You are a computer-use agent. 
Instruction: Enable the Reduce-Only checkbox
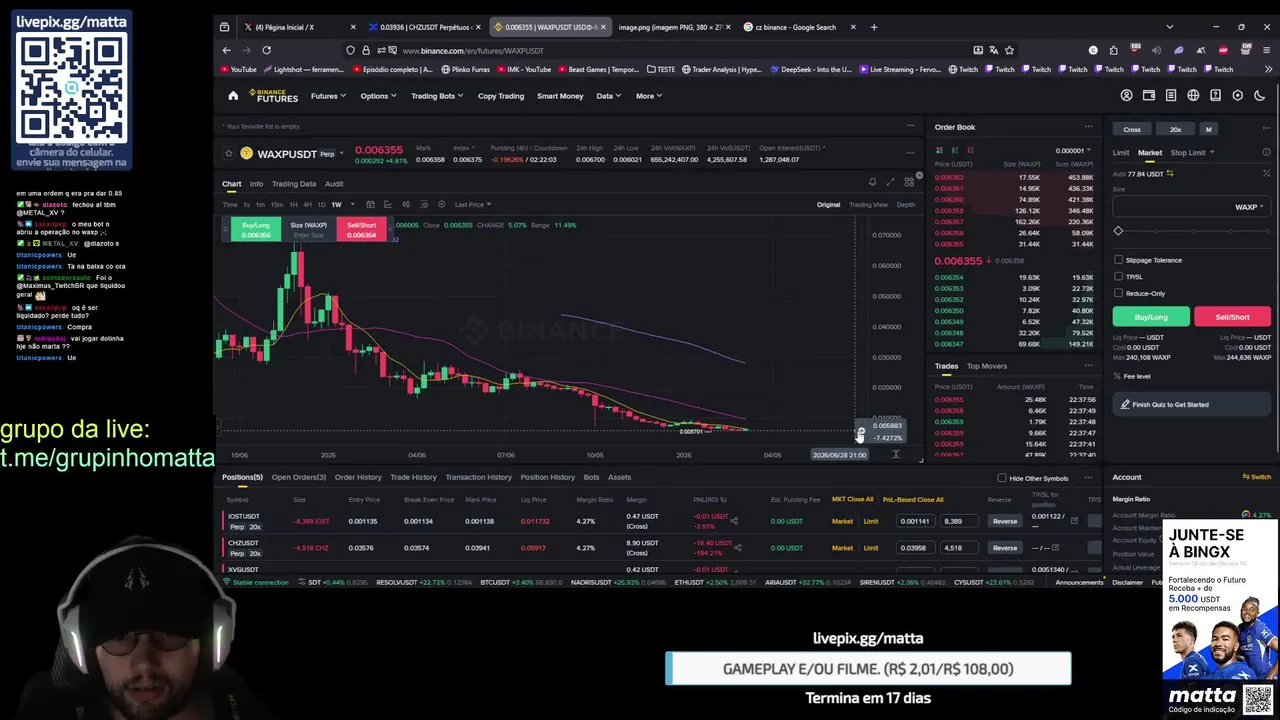(x=1118, y=294)
